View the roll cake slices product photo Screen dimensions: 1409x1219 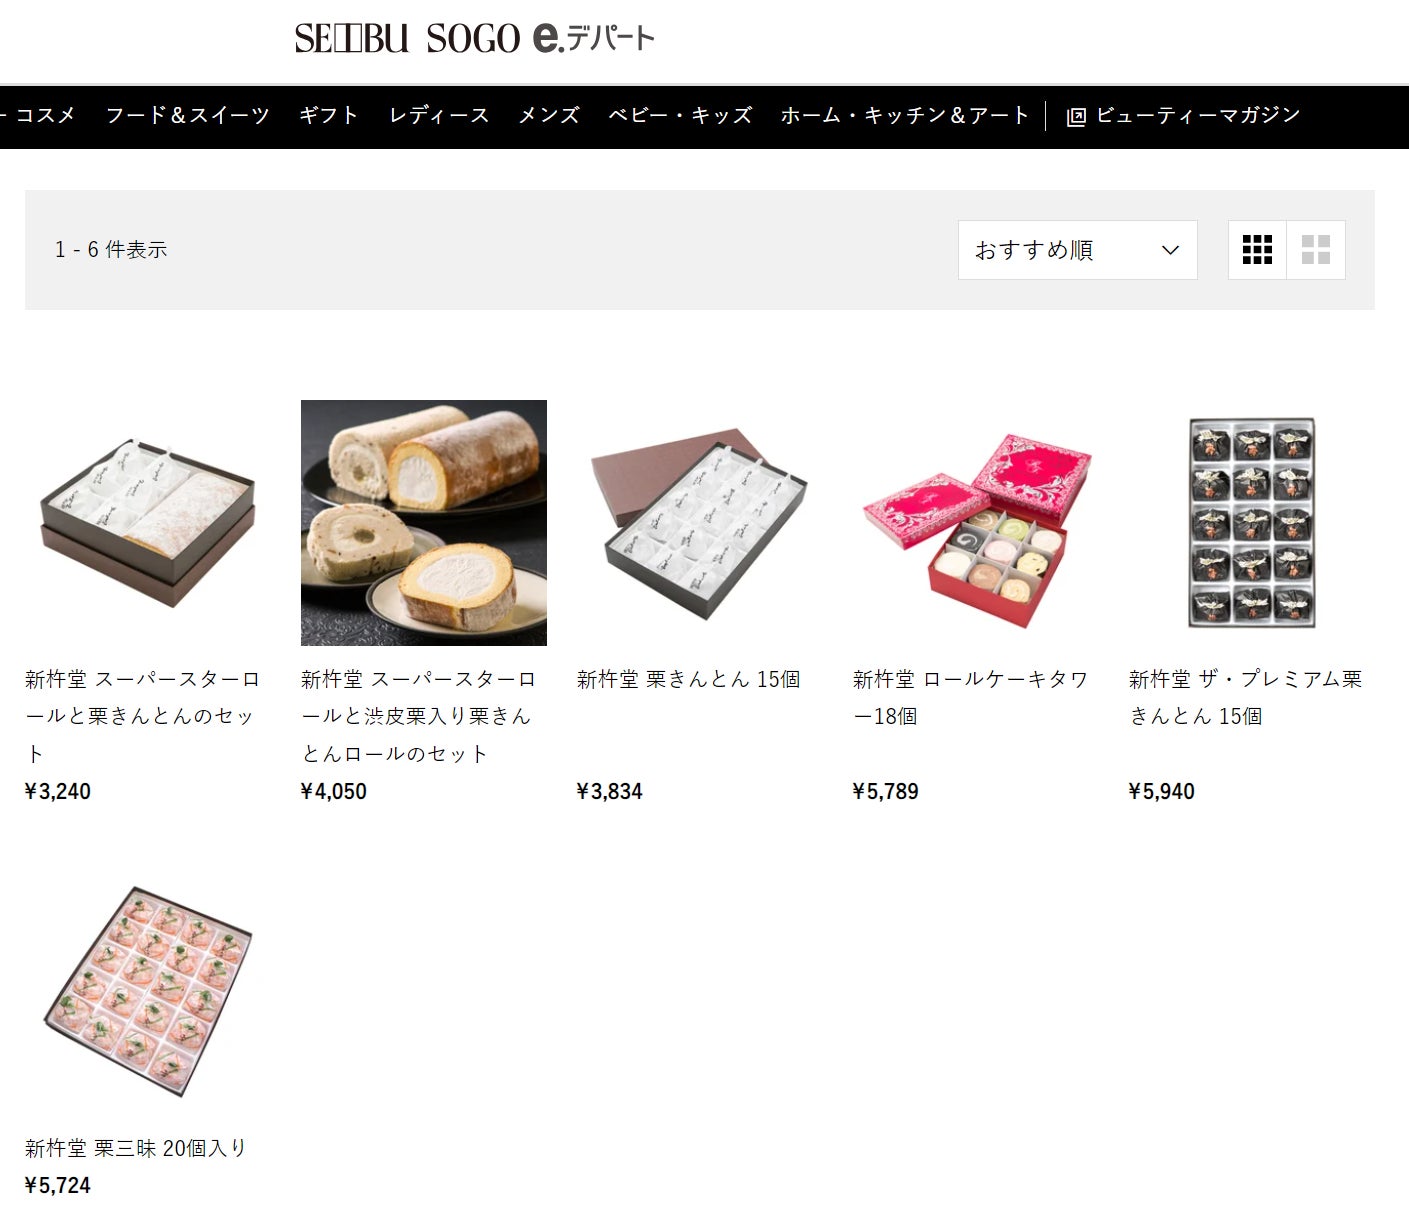[424, 523]
